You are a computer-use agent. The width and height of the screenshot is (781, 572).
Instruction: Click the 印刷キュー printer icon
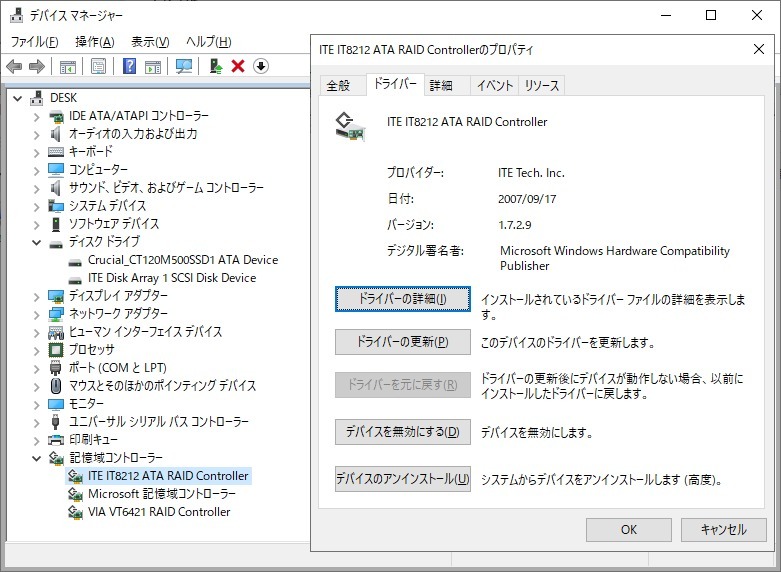[x=56, y=439]
